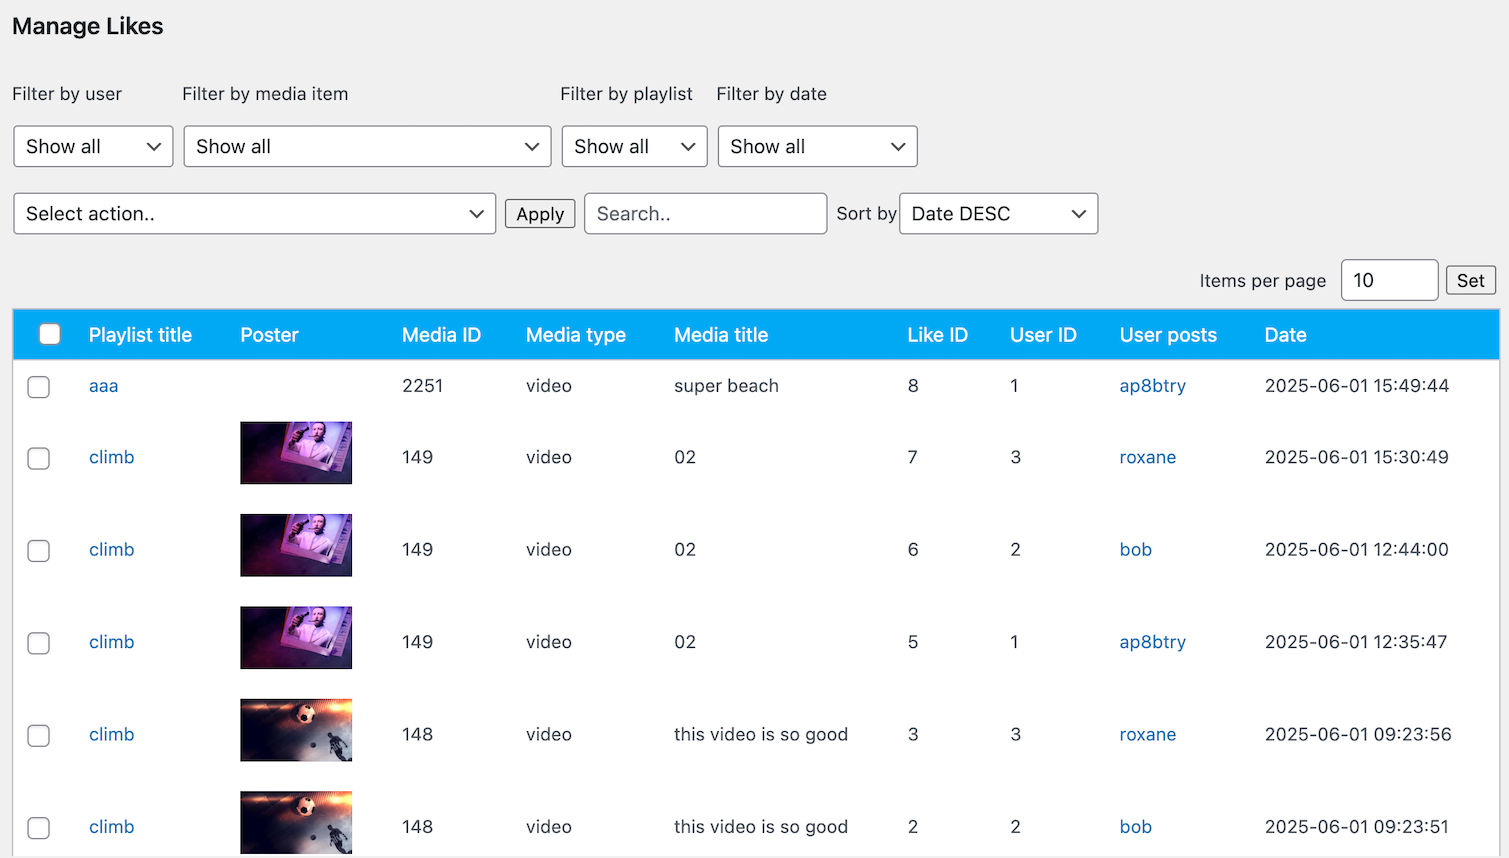Open the 'Select action..' bulk dropdown
1509x858 pixels.
point(254,214)
